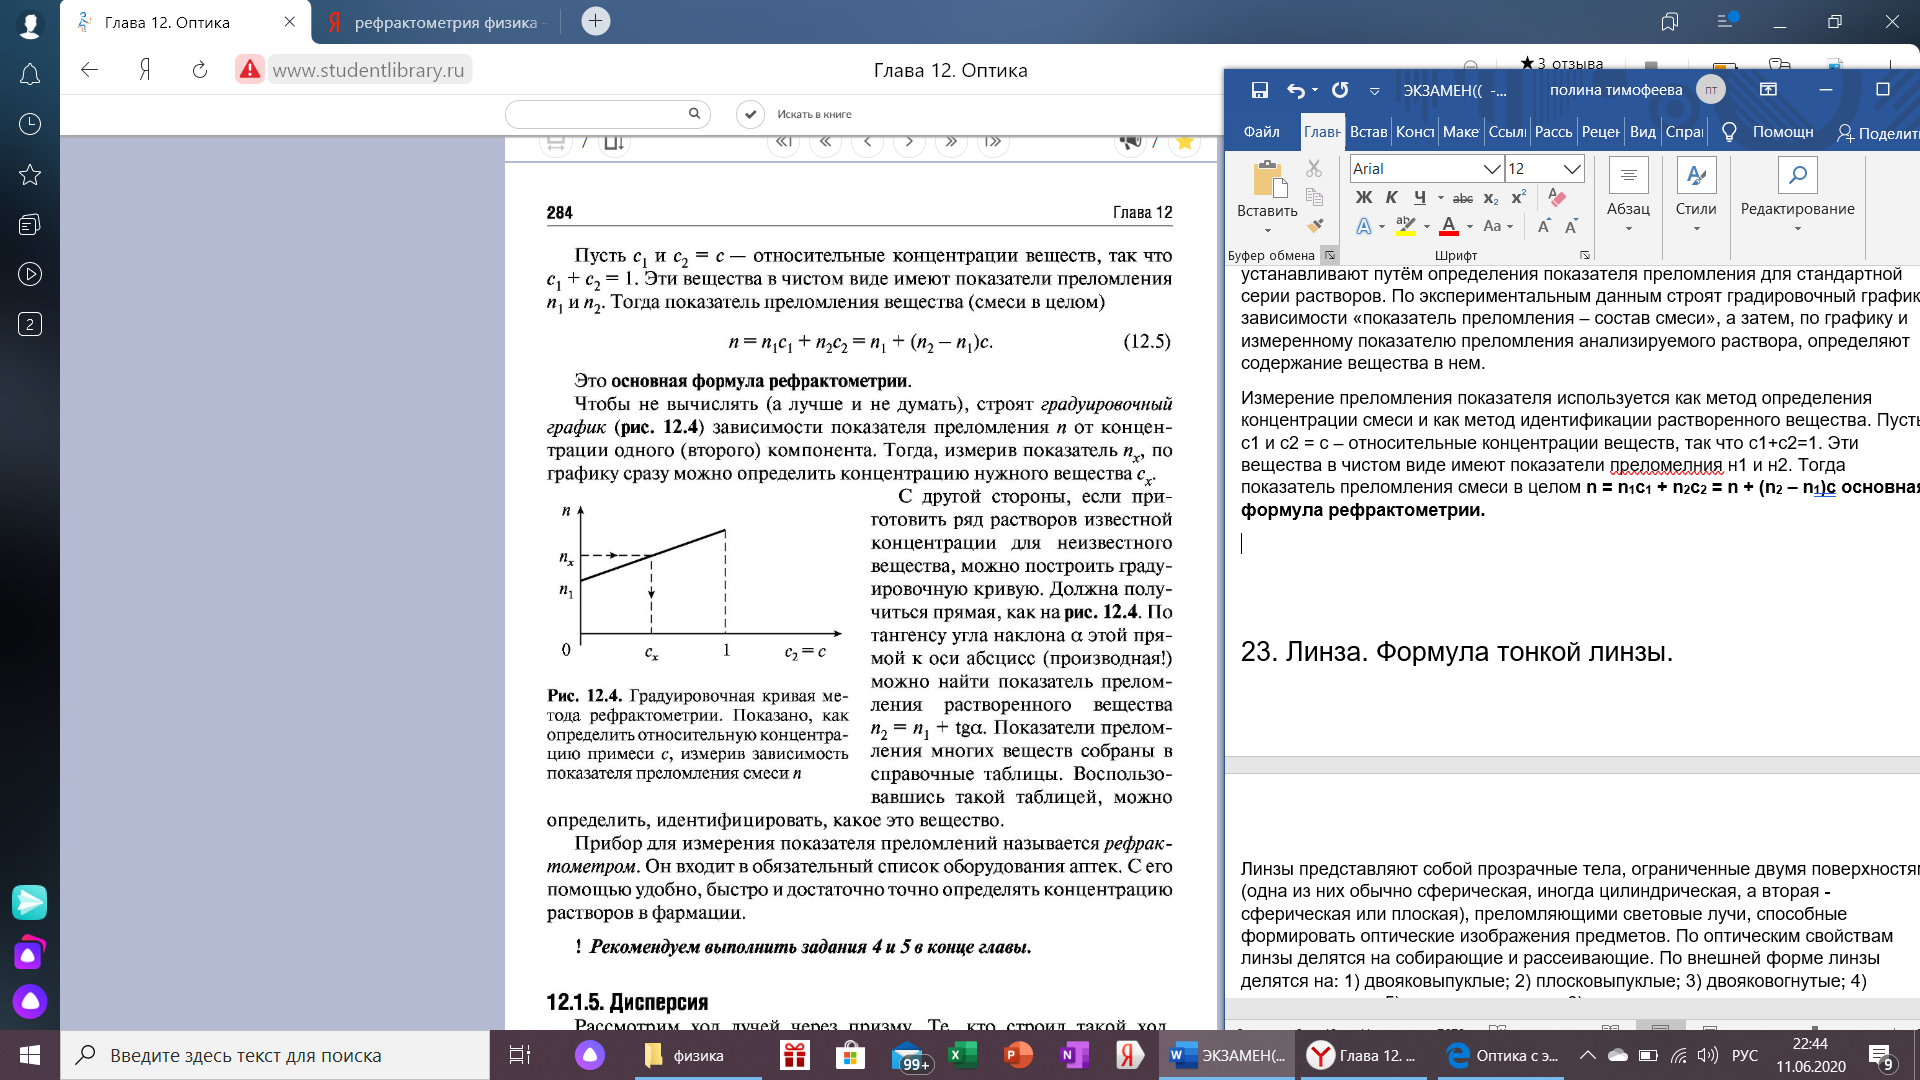Switch to the Макет ribbon tab
The image size is (1920, 1080).
[1460, 132]
